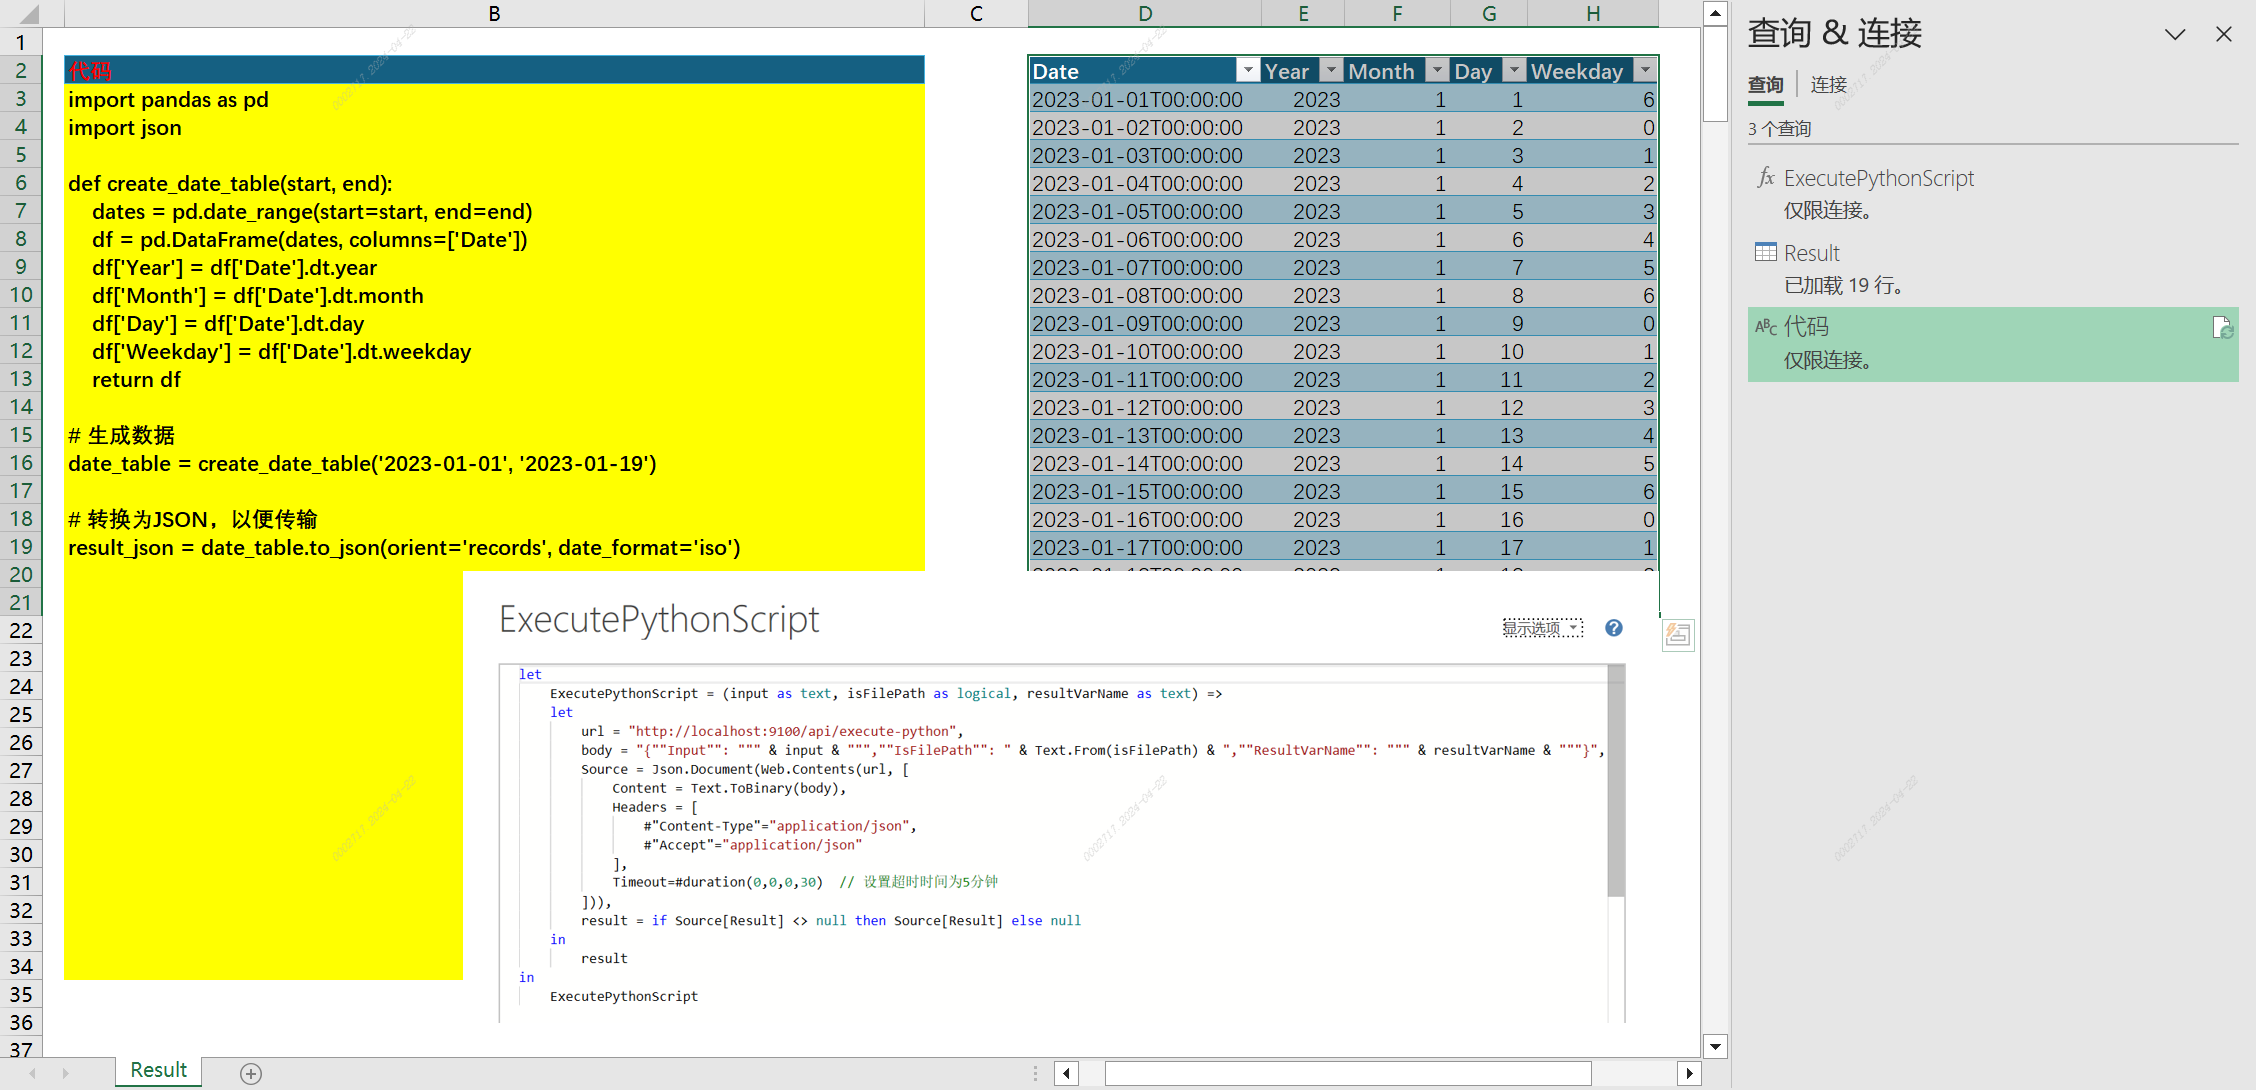Open the Day column filter dropdown

point(1514,70)
